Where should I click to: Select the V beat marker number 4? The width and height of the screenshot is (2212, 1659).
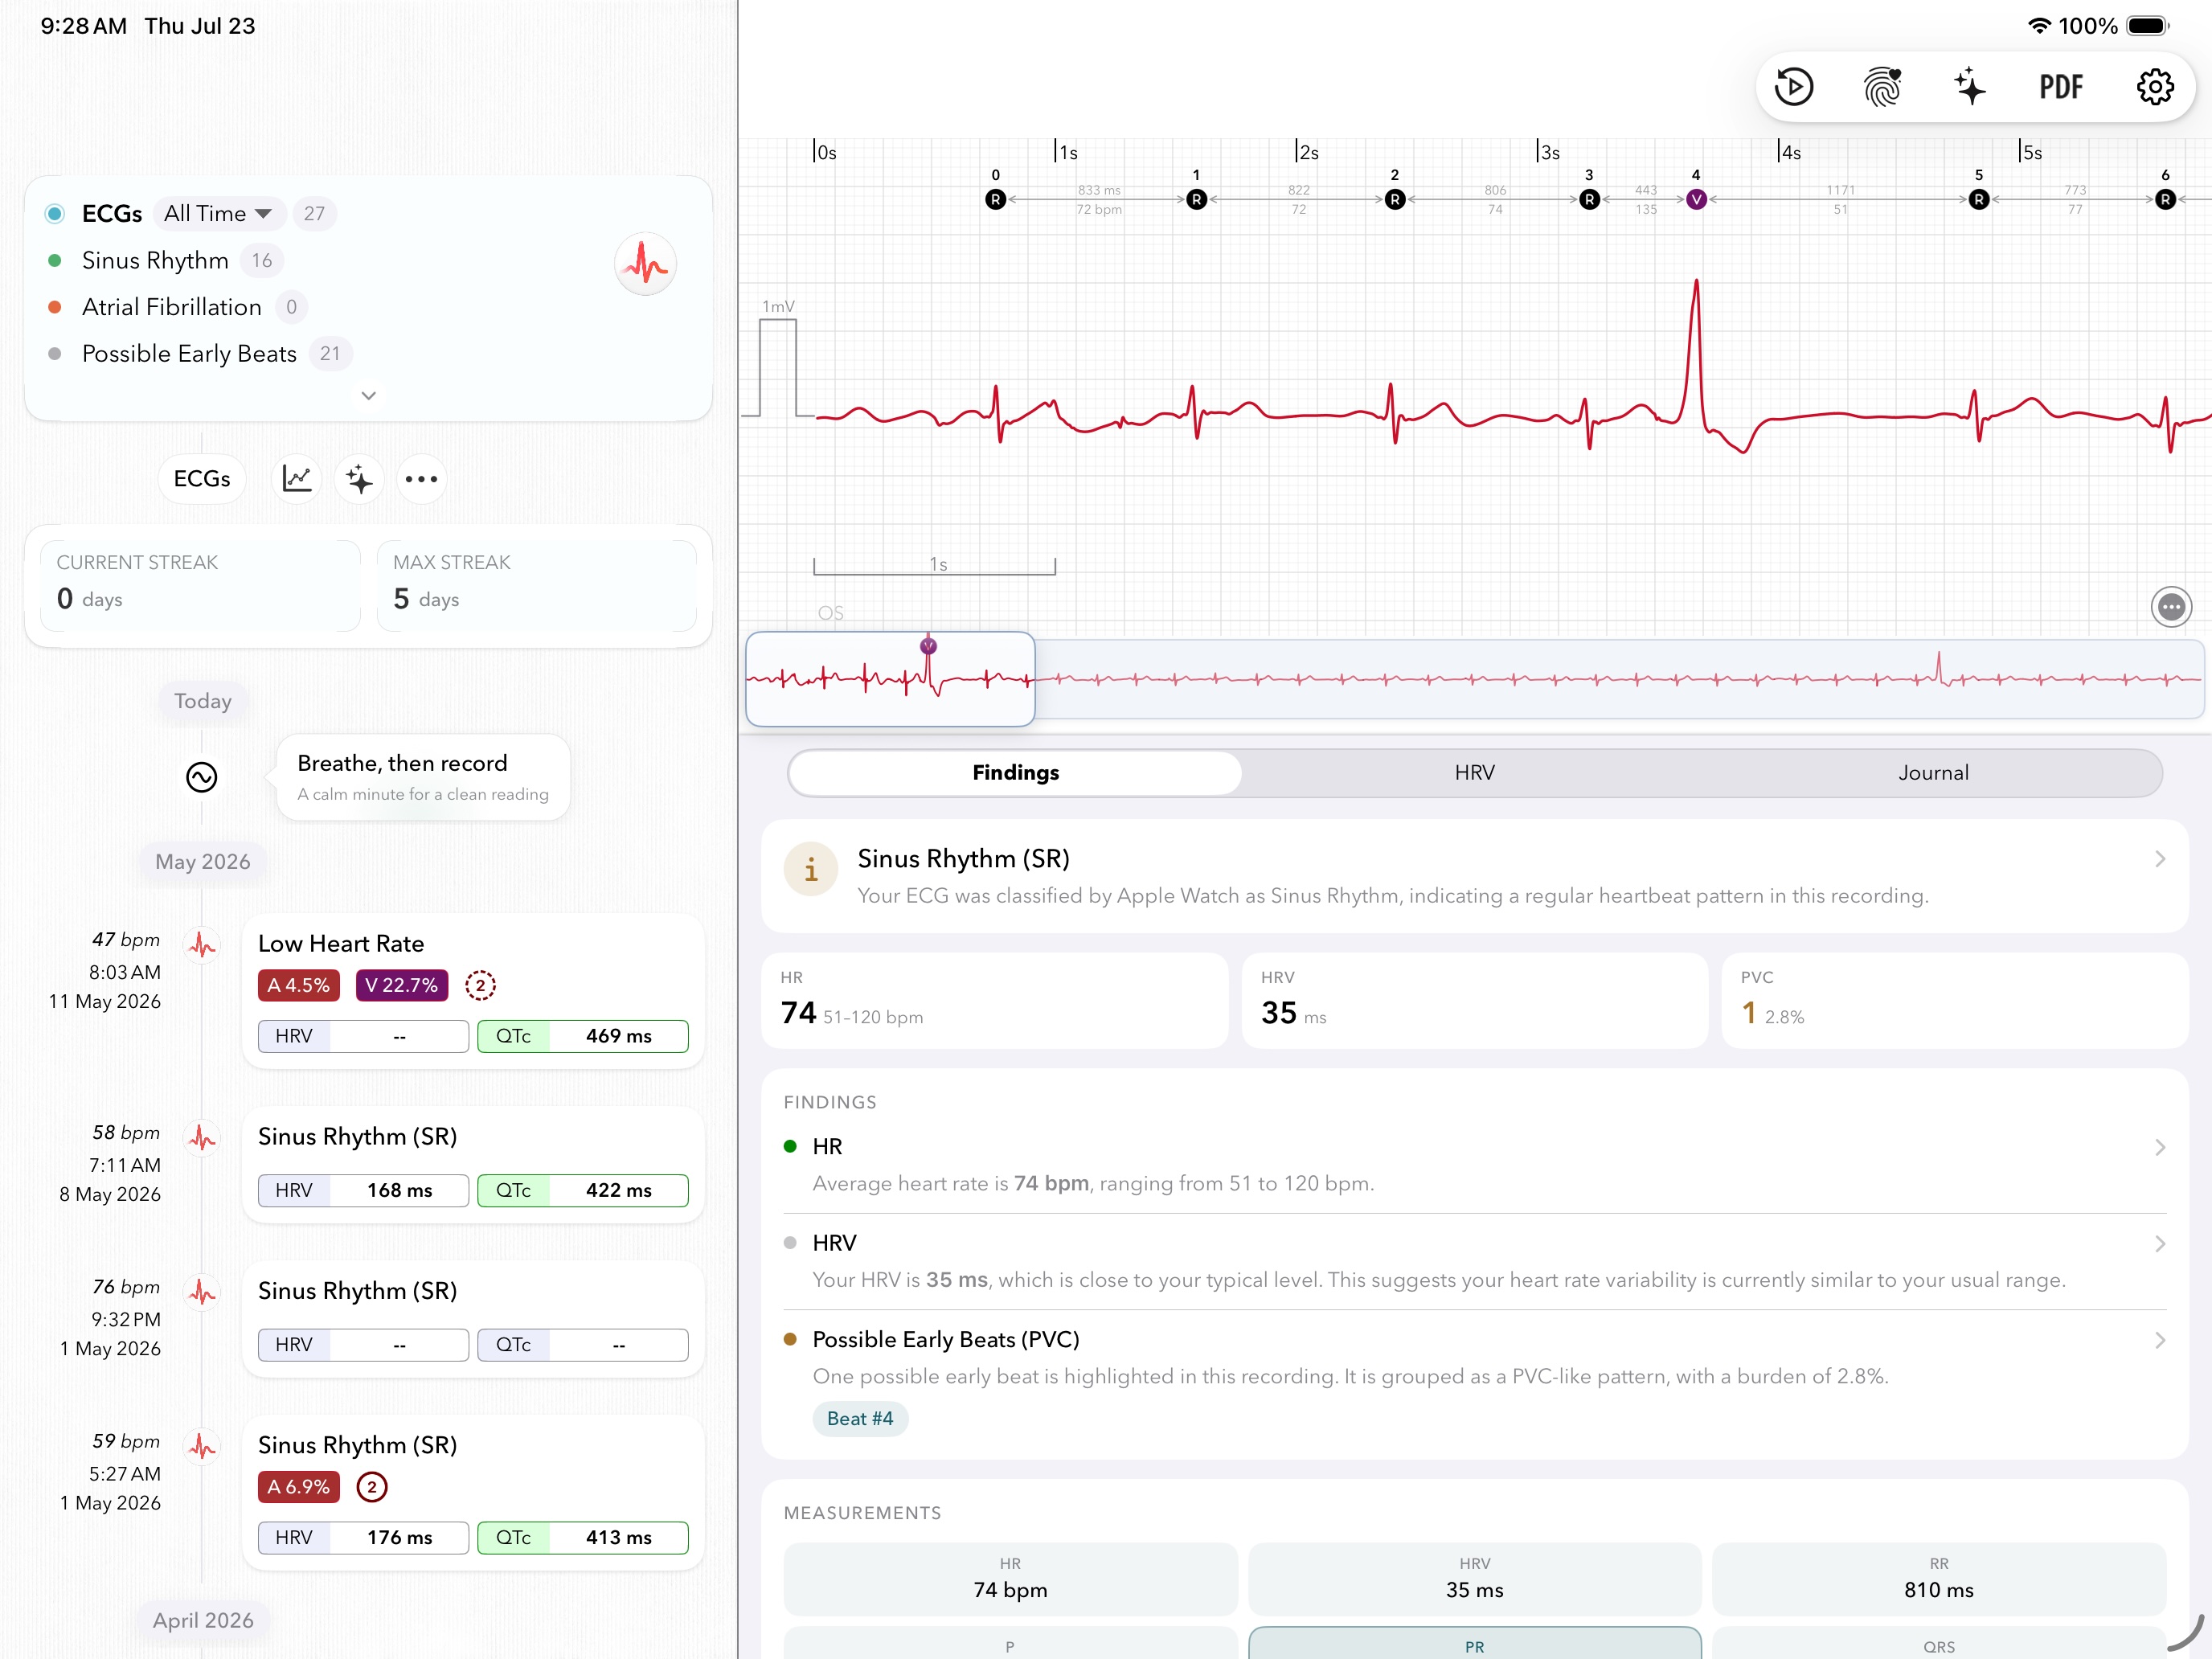click(1696, 199)
